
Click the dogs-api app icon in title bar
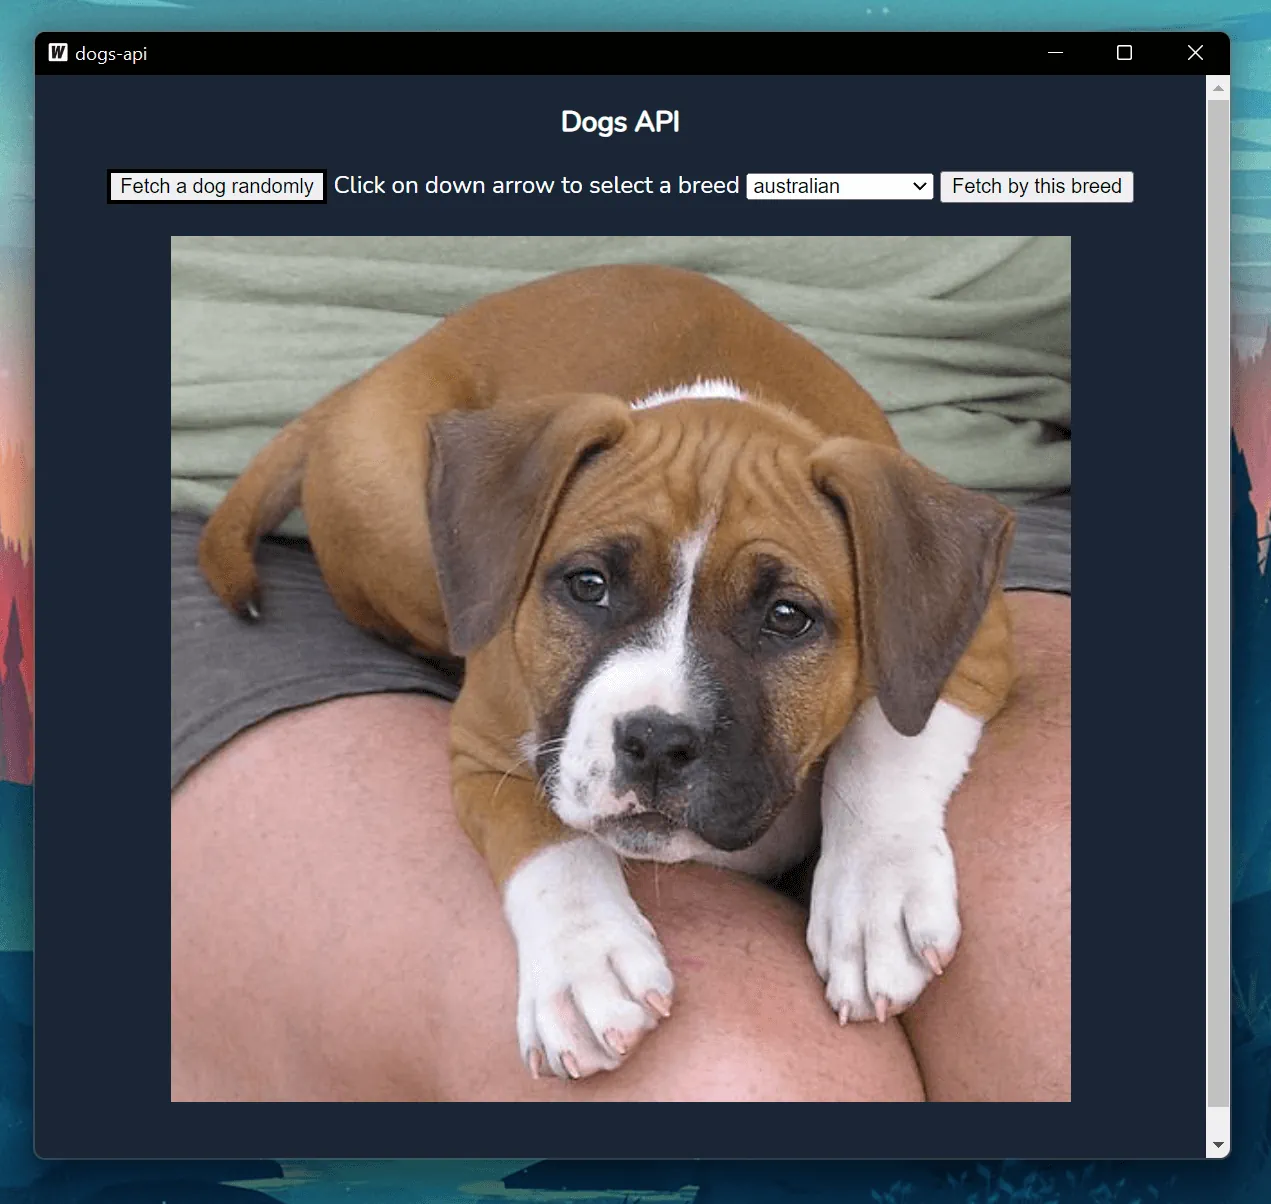pos(58,53)
